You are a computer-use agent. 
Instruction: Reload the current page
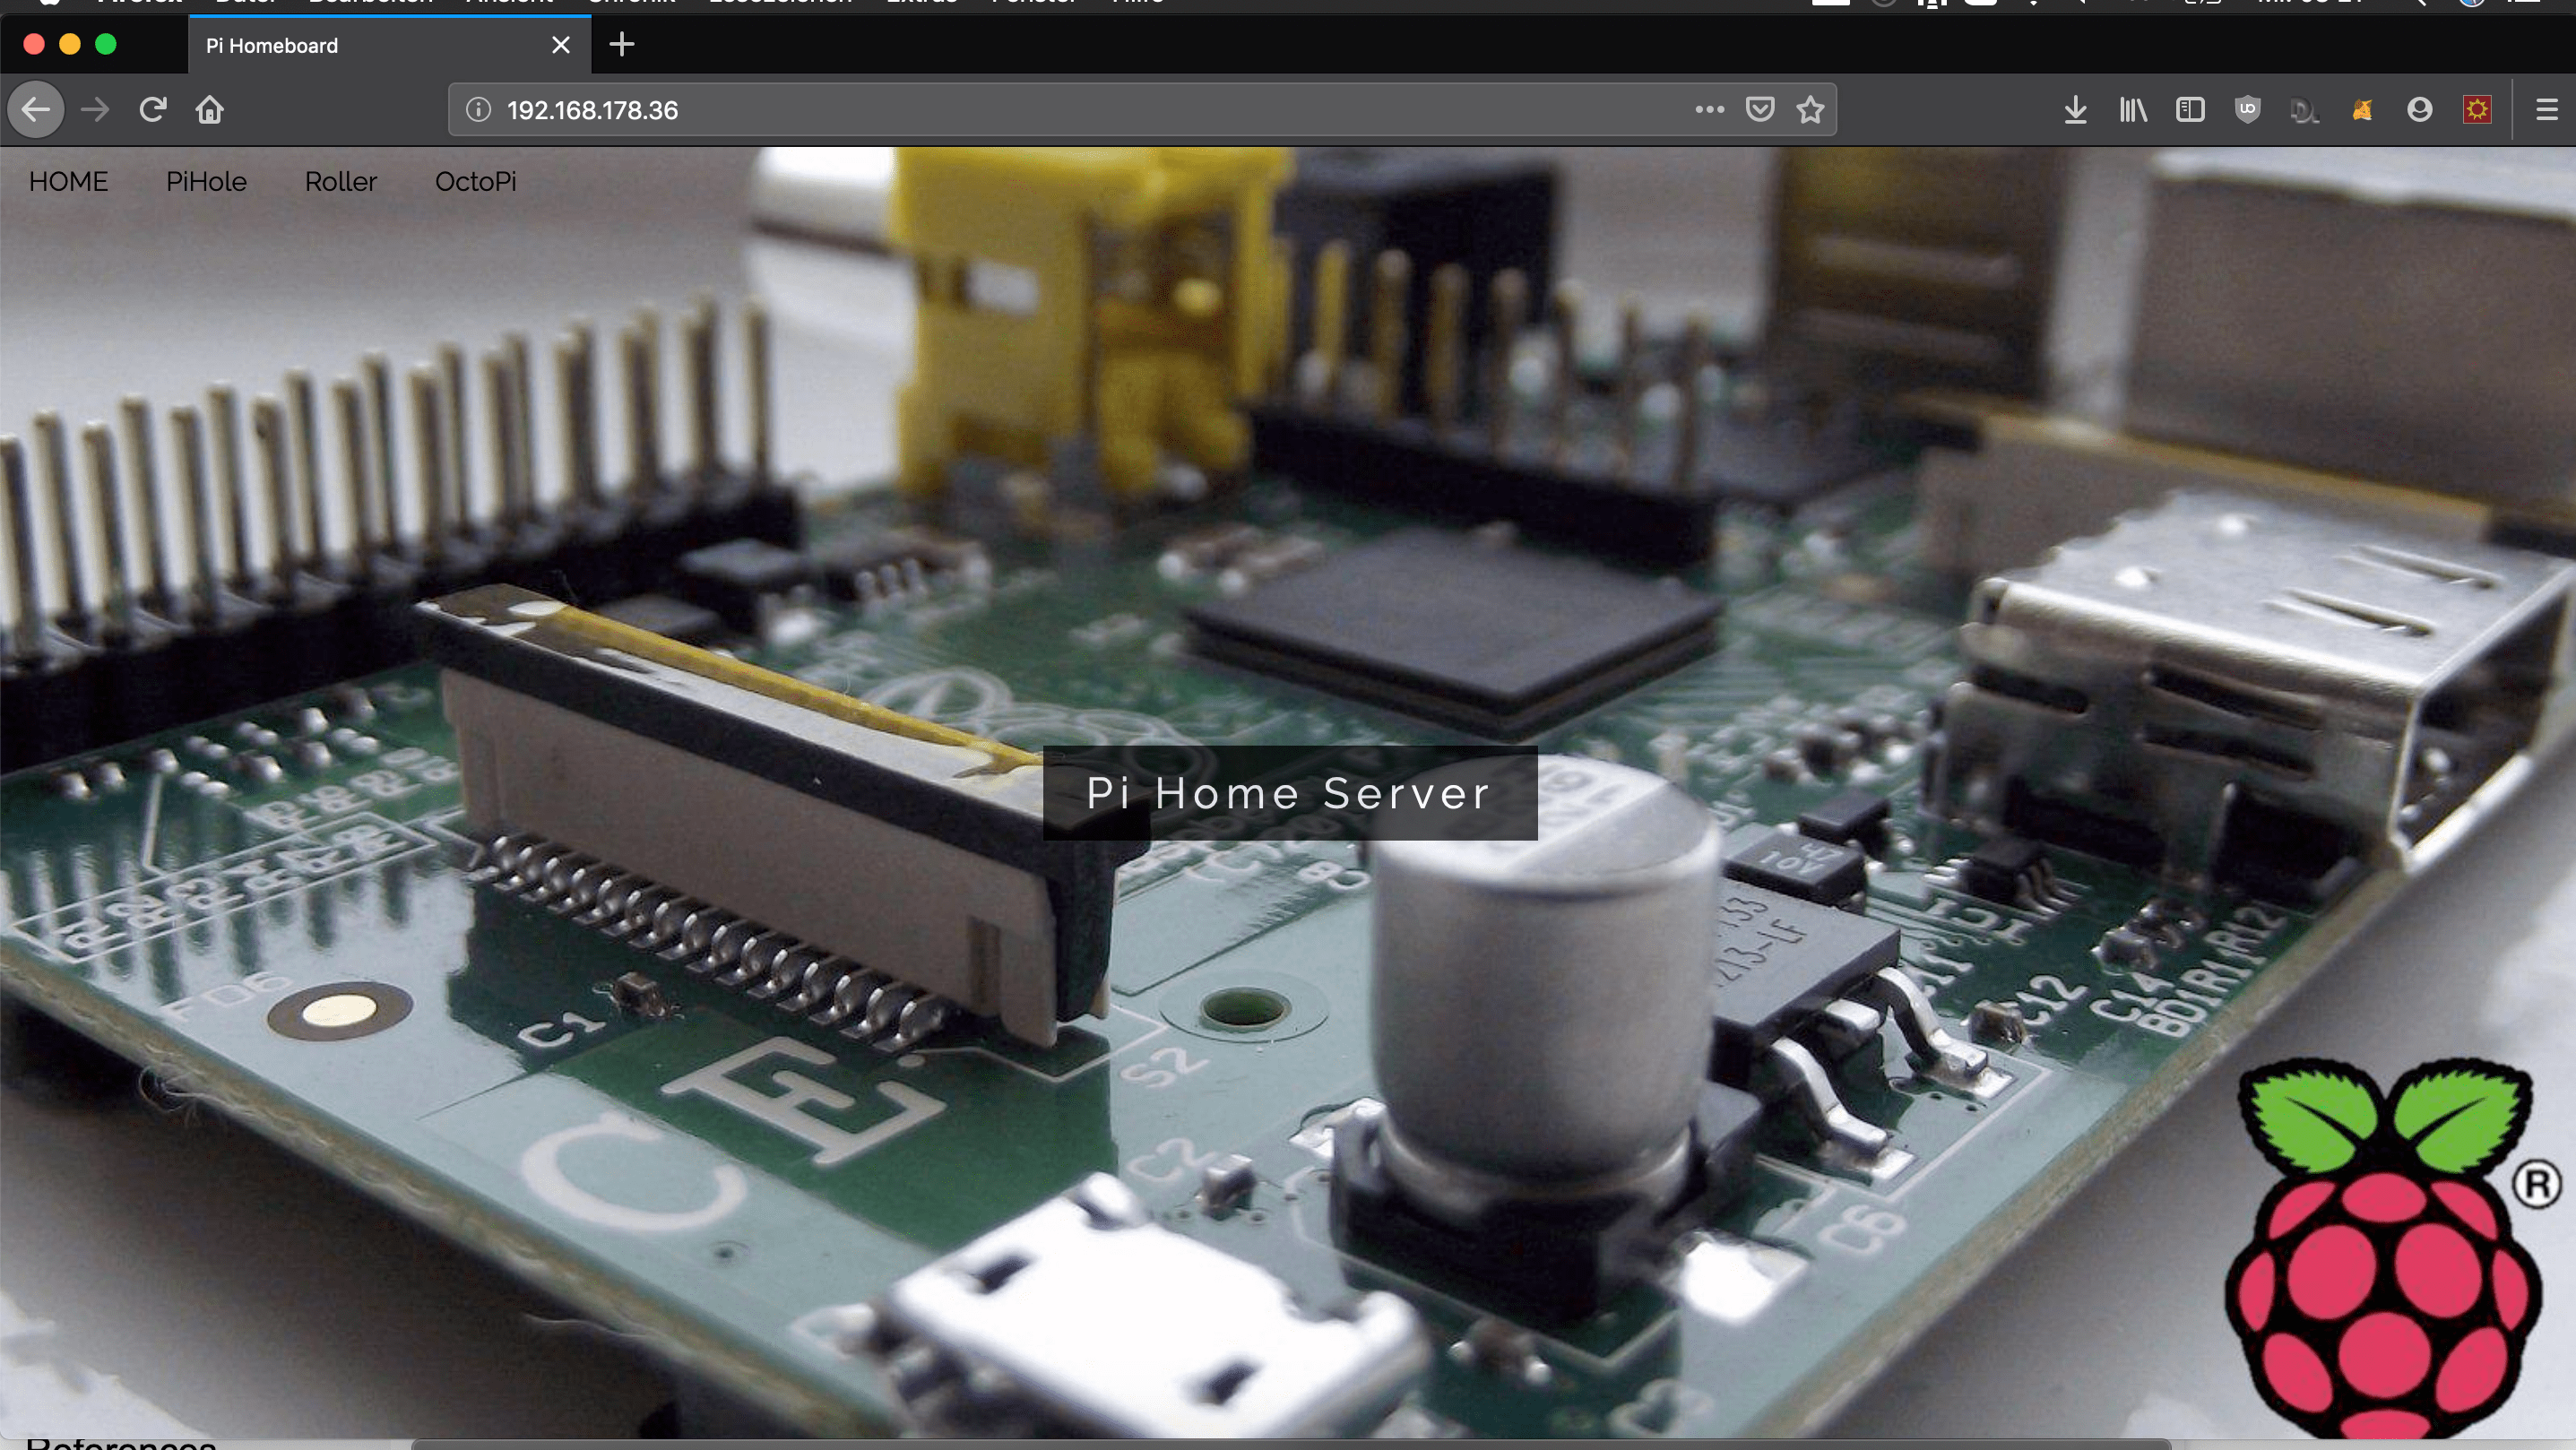click(152, 110)
